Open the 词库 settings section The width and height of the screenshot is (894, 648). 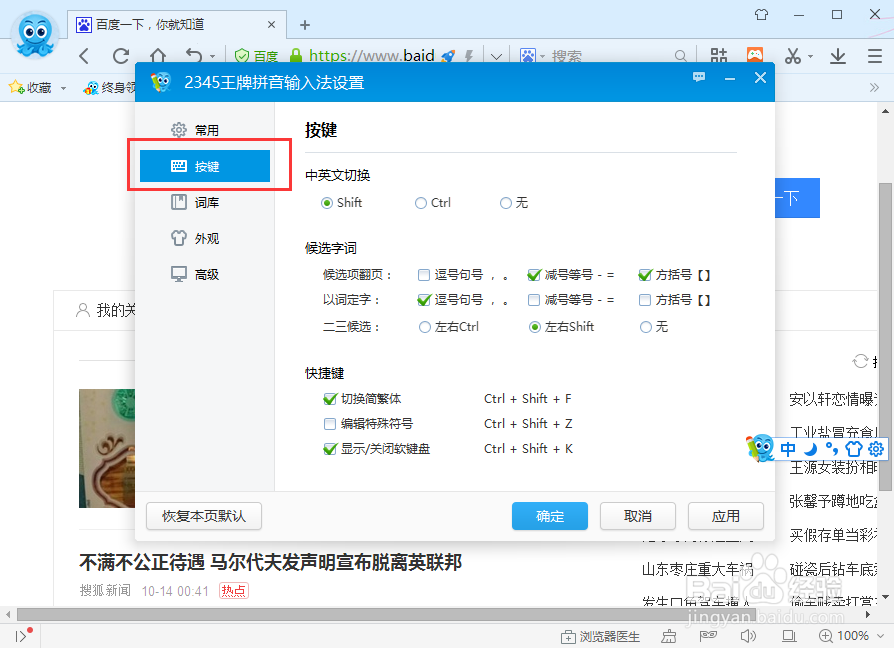point(196,202)
